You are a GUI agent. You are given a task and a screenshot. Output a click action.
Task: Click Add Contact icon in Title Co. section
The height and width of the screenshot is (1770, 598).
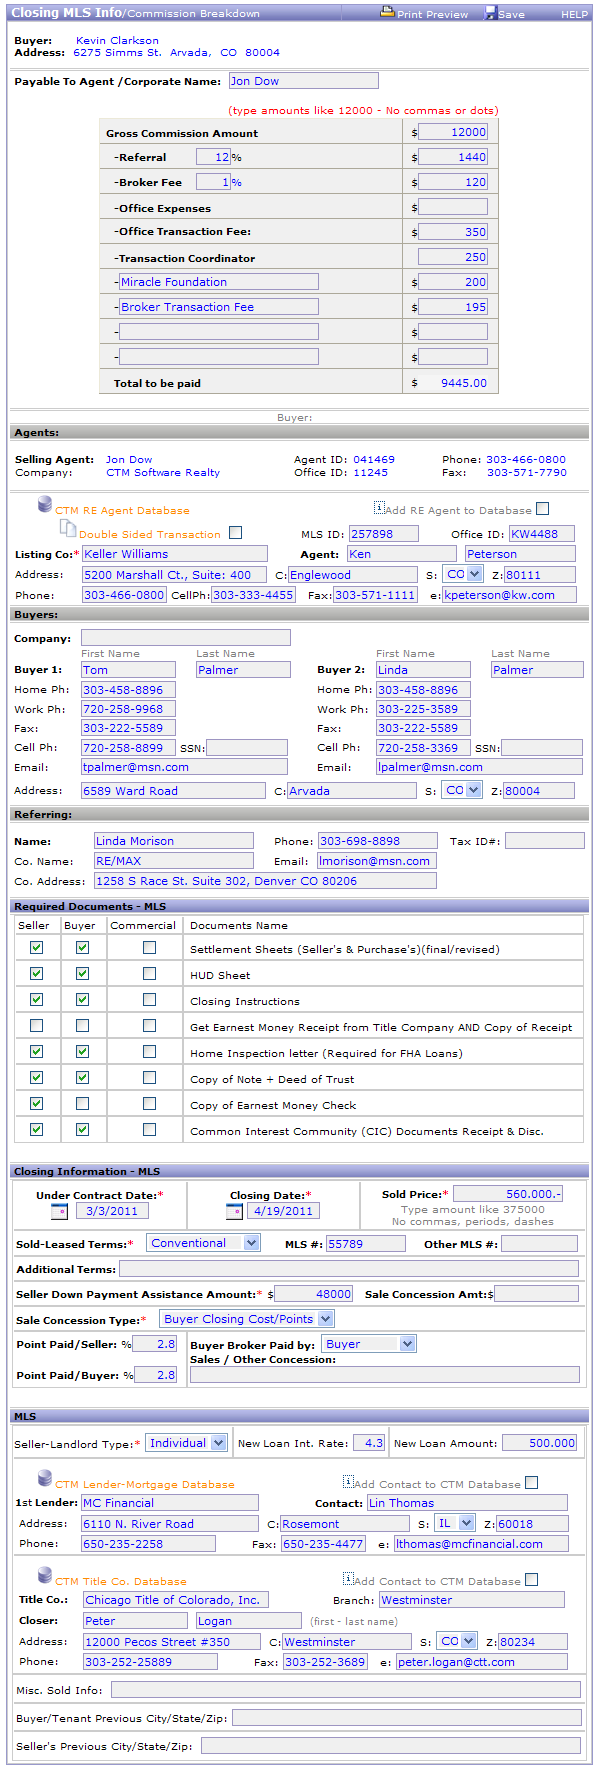(348, 1579)
